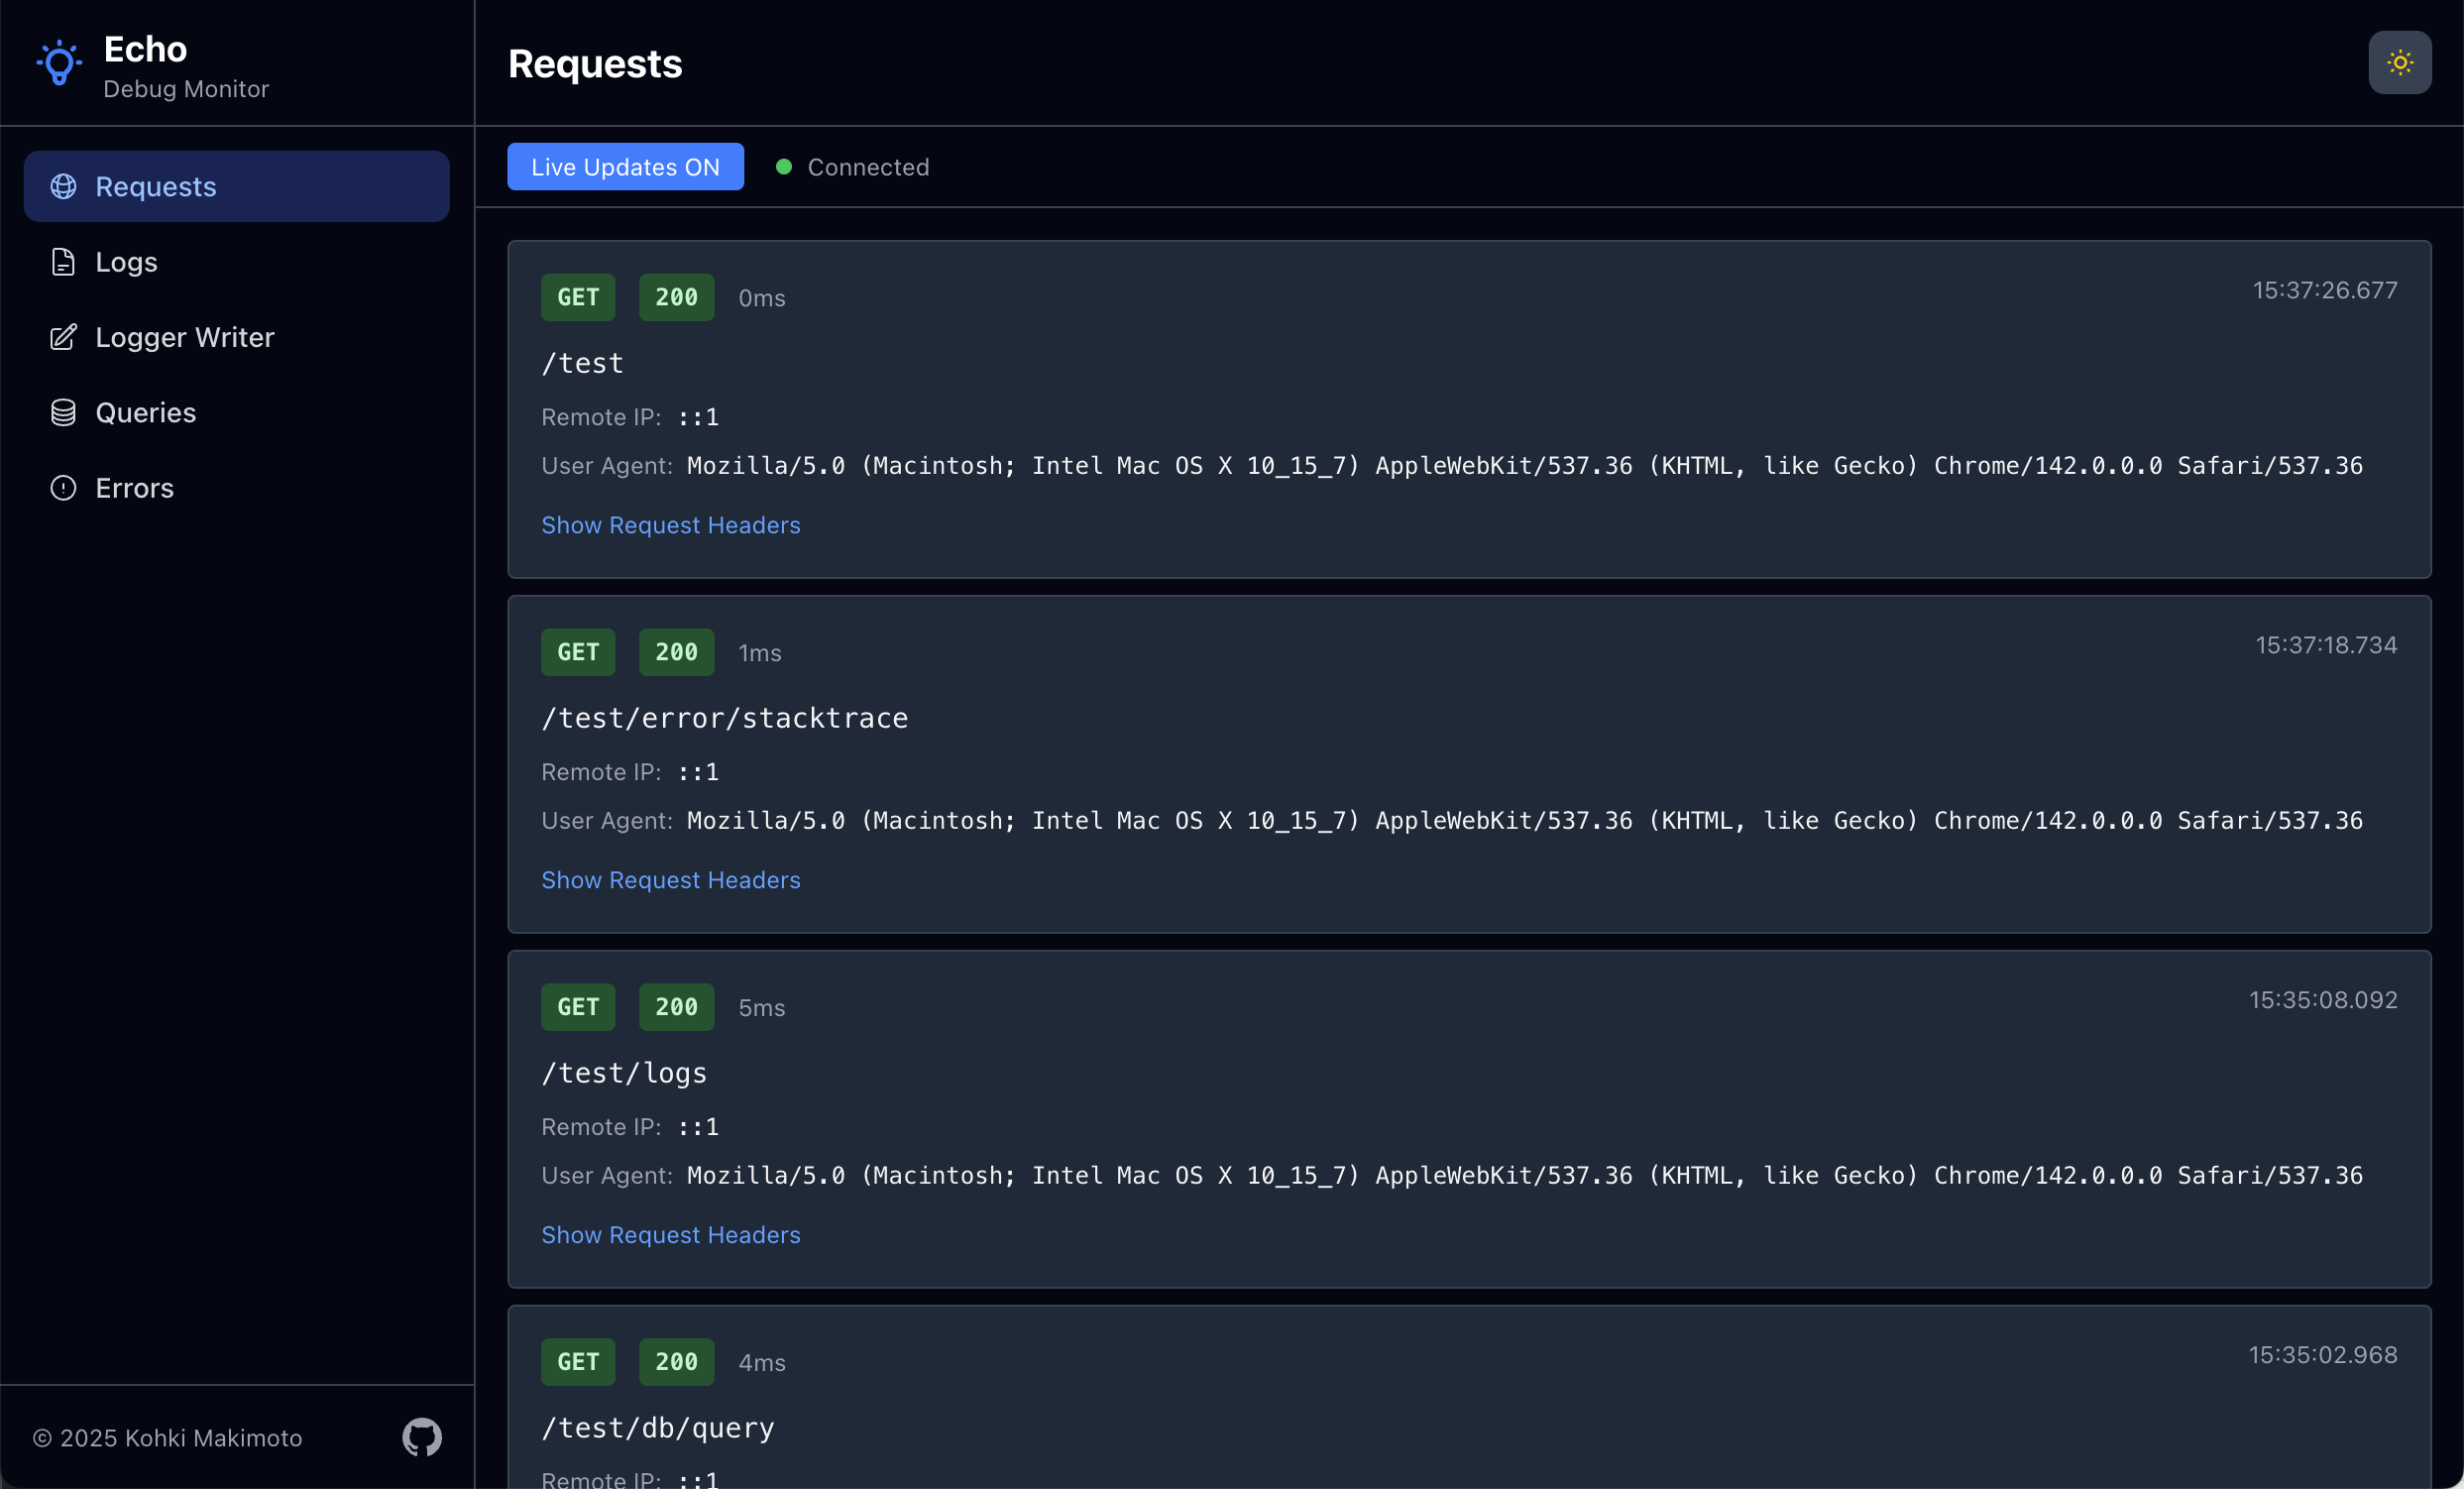Open the Errors section
The width and height of the screenshot is (2464, 1489).
click(x=134, y=488)
